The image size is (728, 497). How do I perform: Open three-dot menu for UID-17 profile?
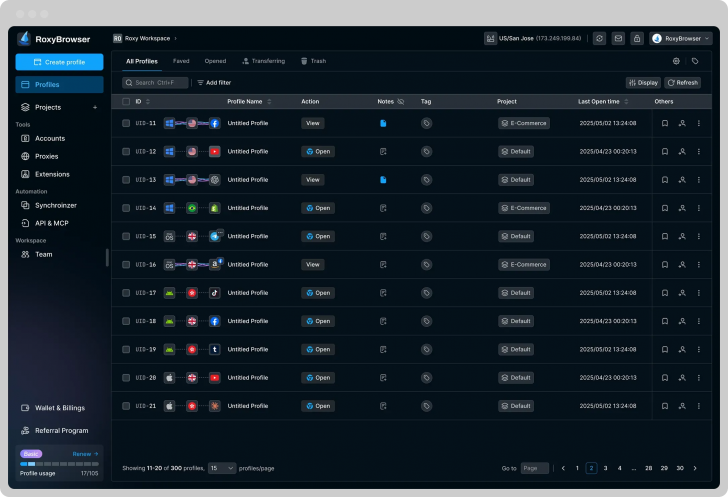[x=698, y=293]
